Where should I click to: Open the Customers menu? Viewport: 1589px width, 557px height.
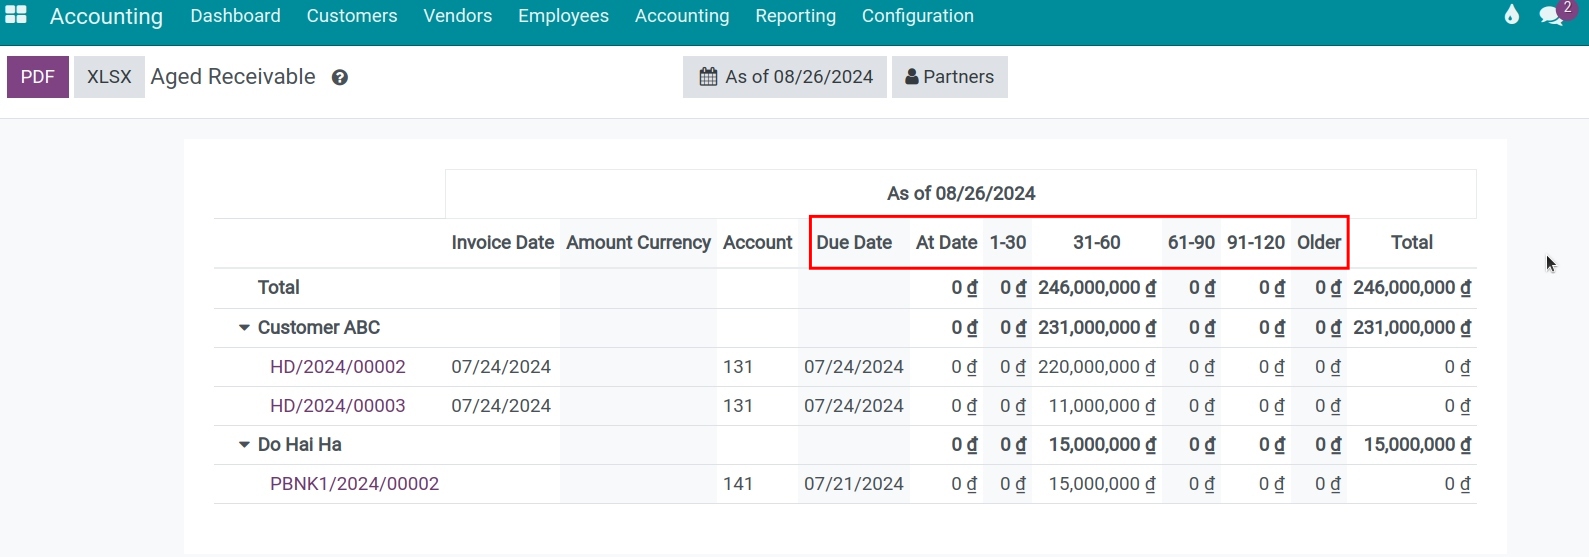coord(352,16)
